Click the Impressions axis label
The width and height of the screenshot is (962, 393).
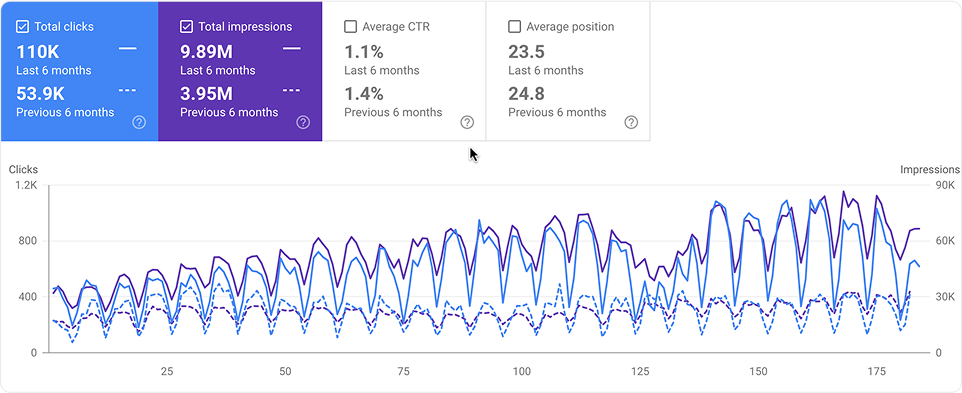(x=930, y=169)
